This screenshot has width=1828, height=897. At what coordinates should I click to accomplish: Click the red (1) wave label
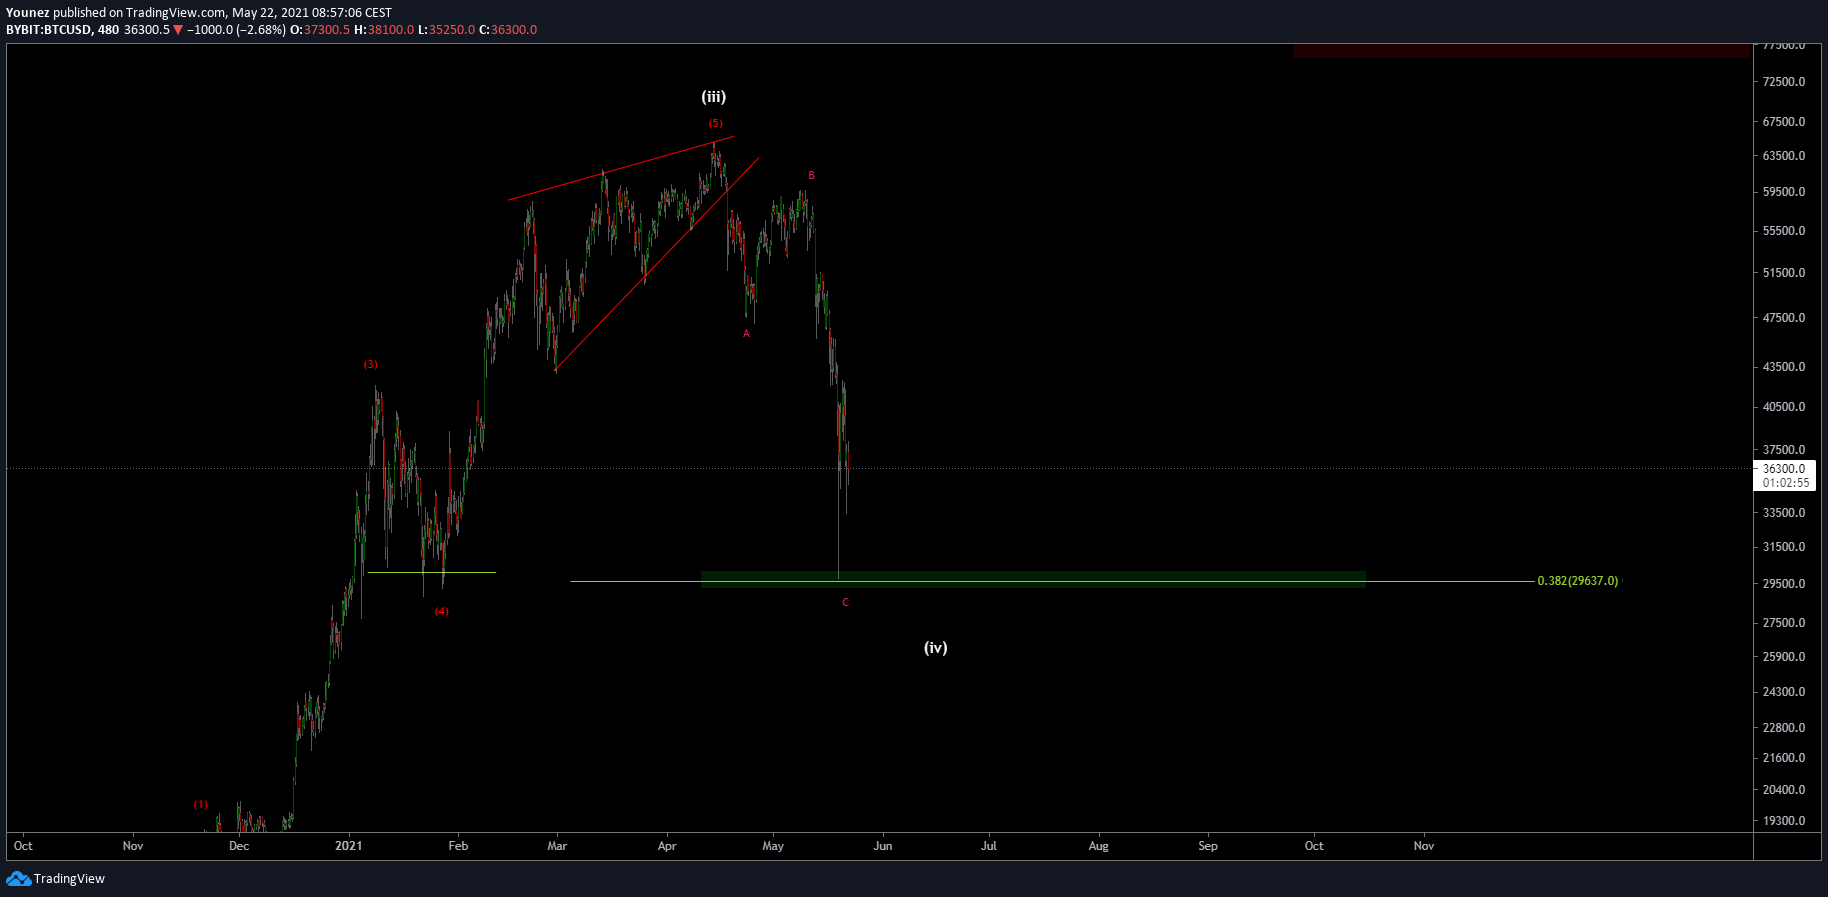point(201,805)
